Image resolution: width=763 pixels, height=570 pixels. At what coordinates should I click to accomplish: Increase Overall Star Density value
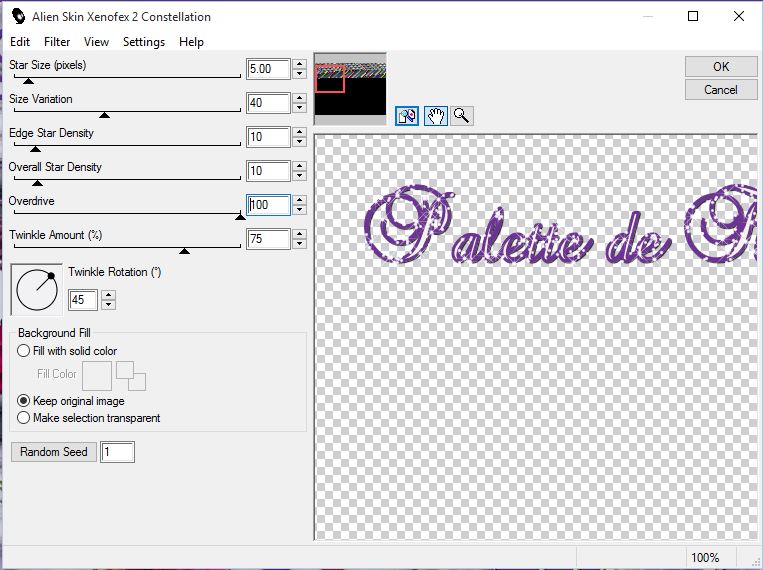(300, 166)
